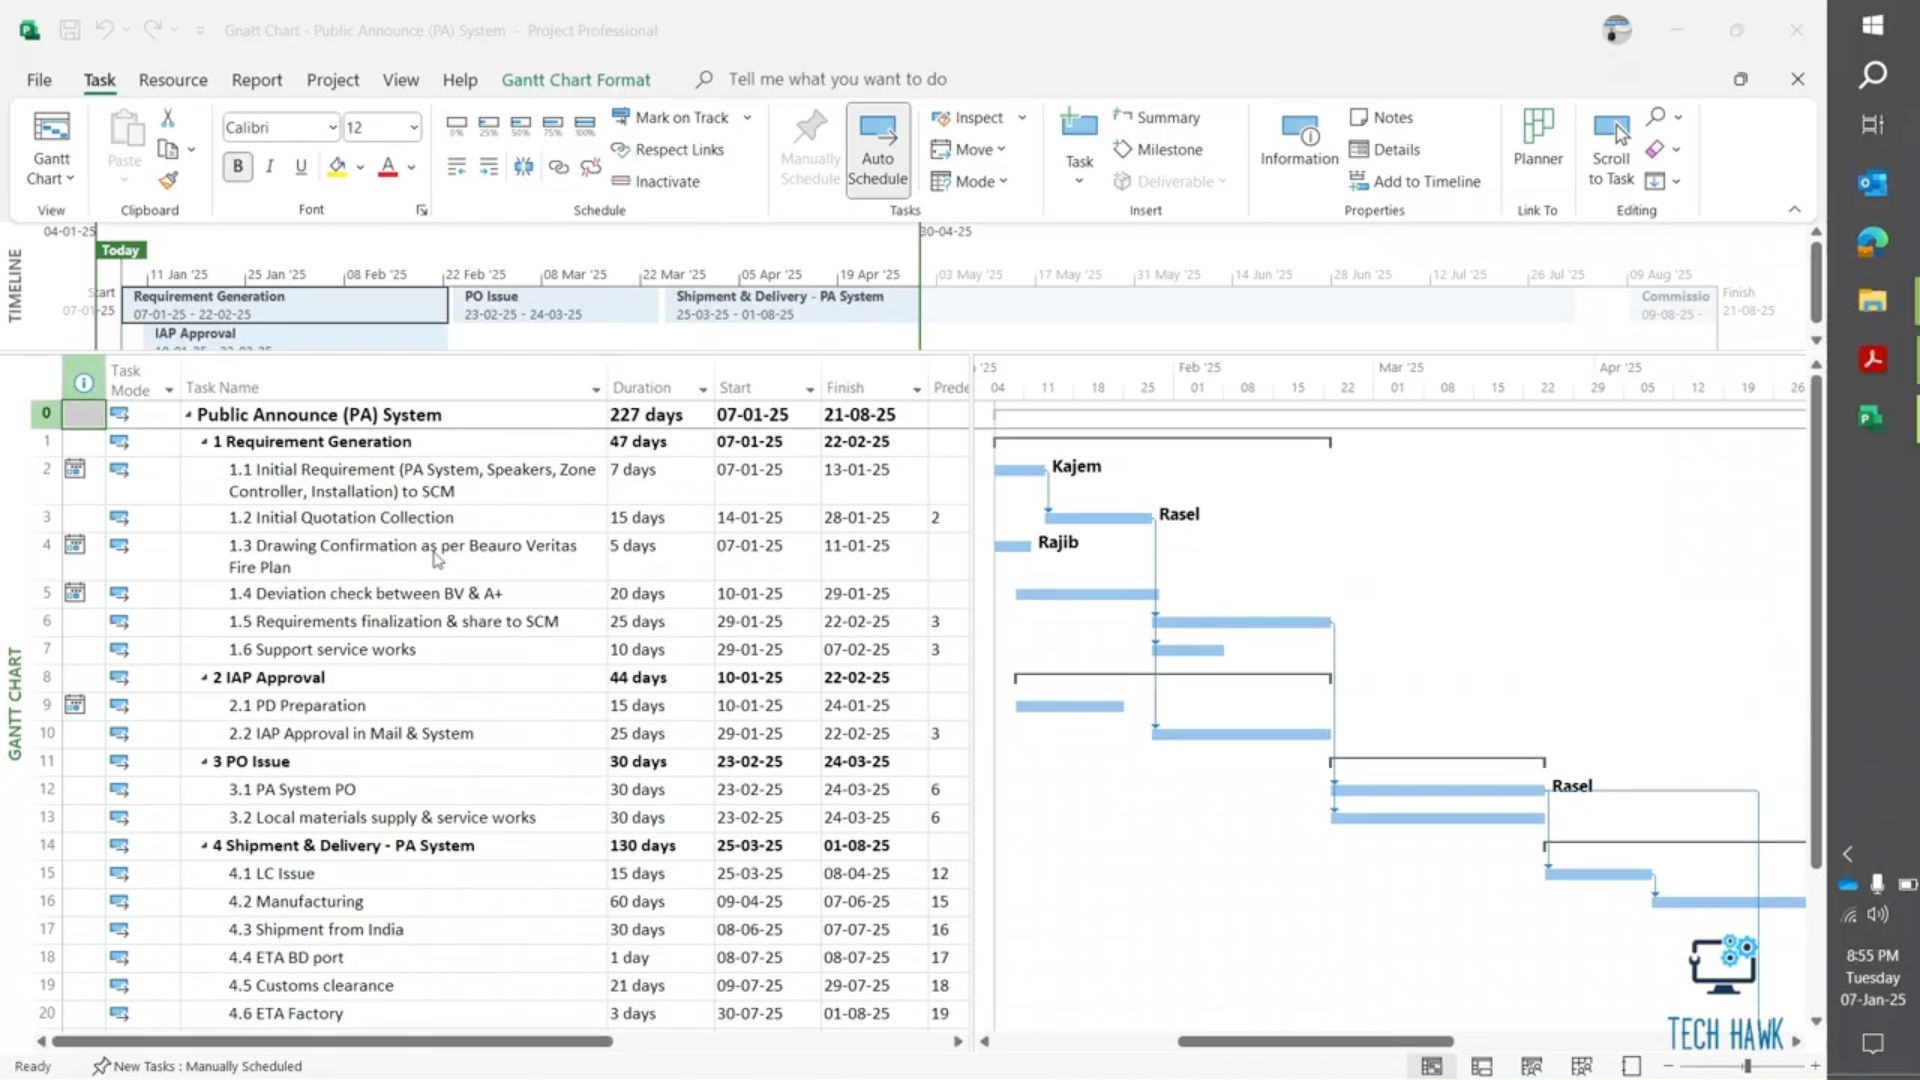Click the Tell me what you want field
1920x1080 pixels.
836,79
